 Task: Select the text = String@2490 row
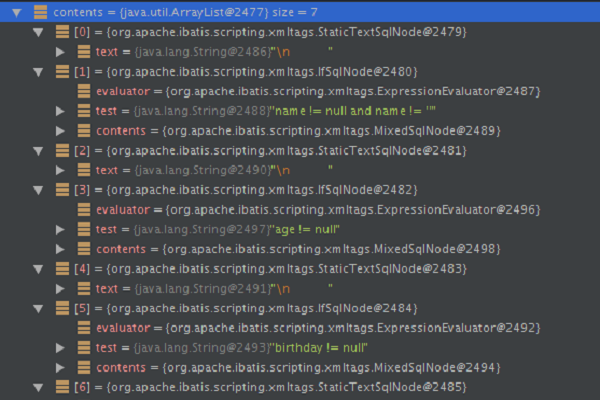point(300,170)
